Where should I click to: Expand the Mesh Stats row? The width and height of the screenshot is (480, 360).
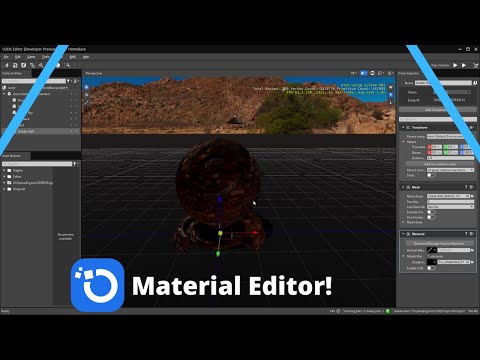pos(404,222)
